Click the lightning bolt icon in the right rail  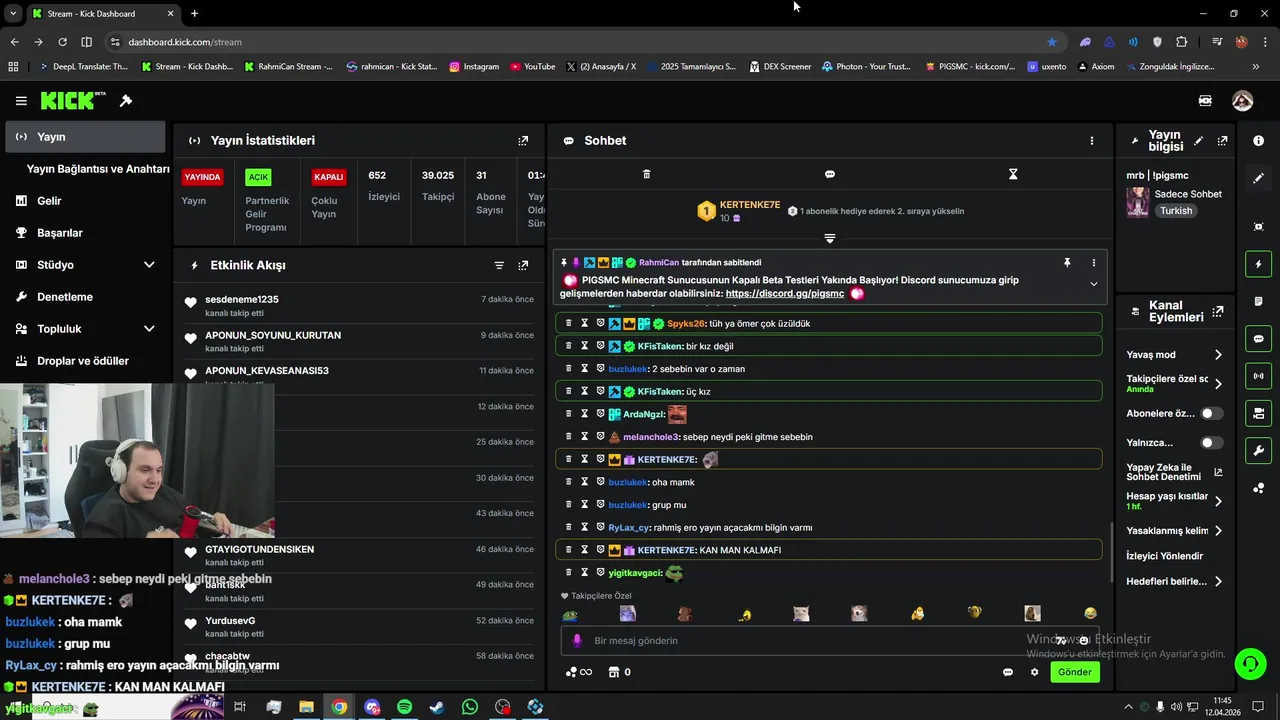point(1258,264)
